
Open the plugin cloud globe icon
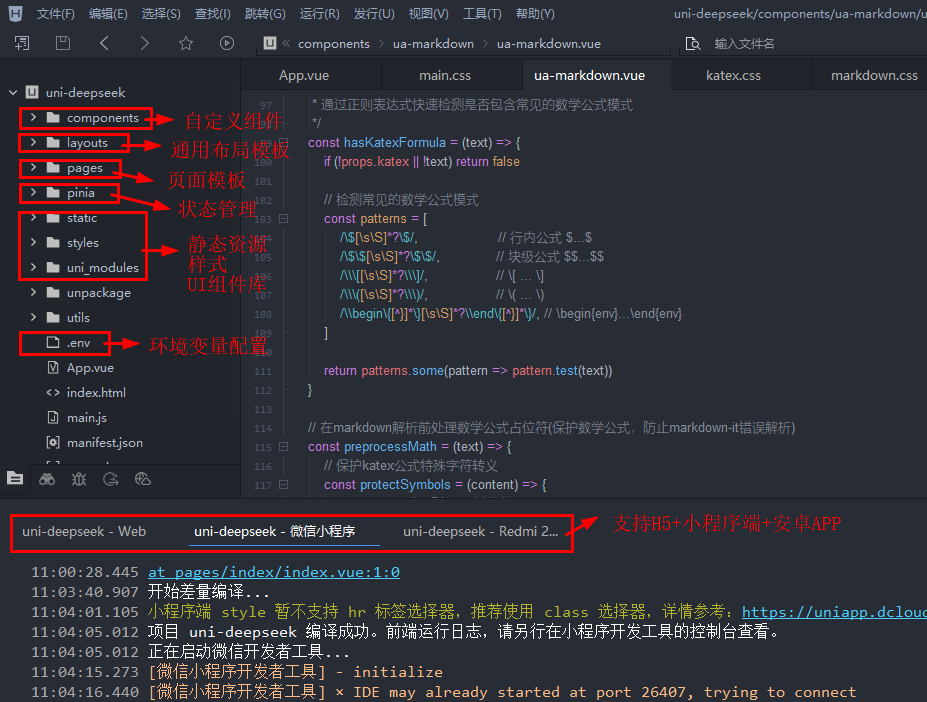coord(142,480)
